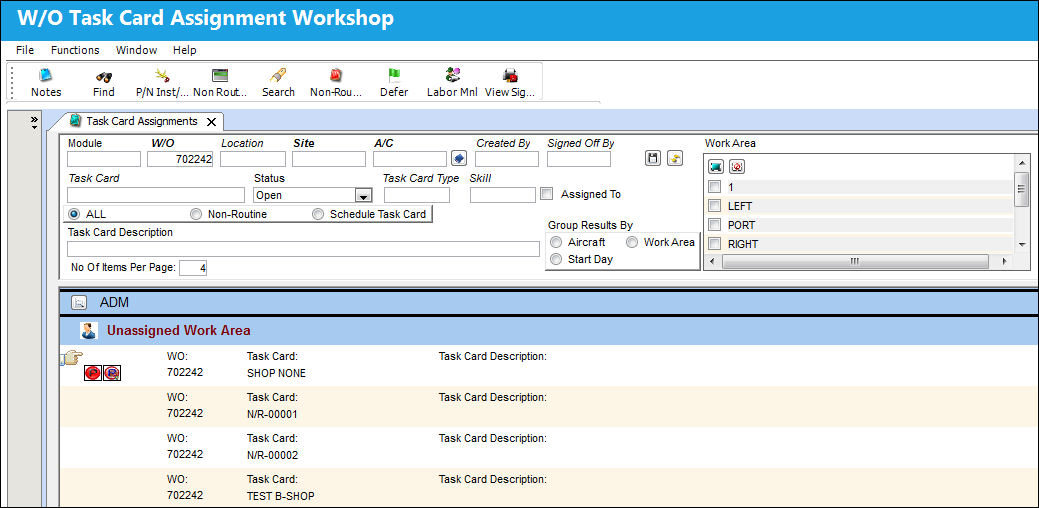1039x508 pixels.
Task: Click the yellow refresh icon beside save
Action: pos(675,158)
